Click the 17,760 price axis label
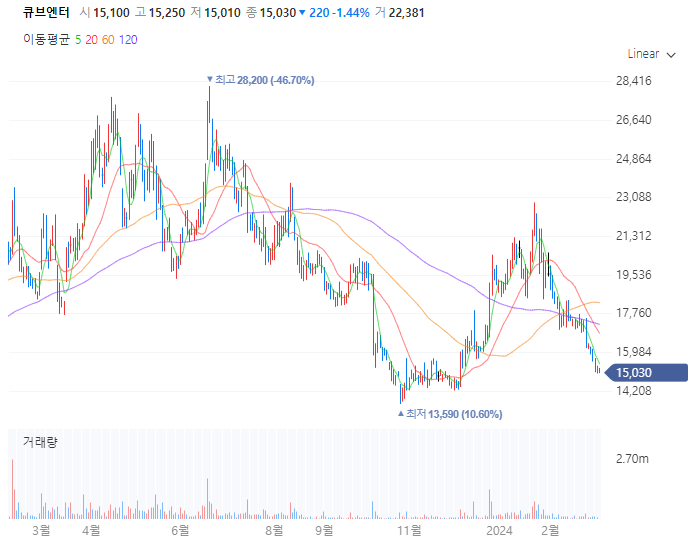Viewport: 693px width, 555px height. pyautogui.click(x=634, y=313)
